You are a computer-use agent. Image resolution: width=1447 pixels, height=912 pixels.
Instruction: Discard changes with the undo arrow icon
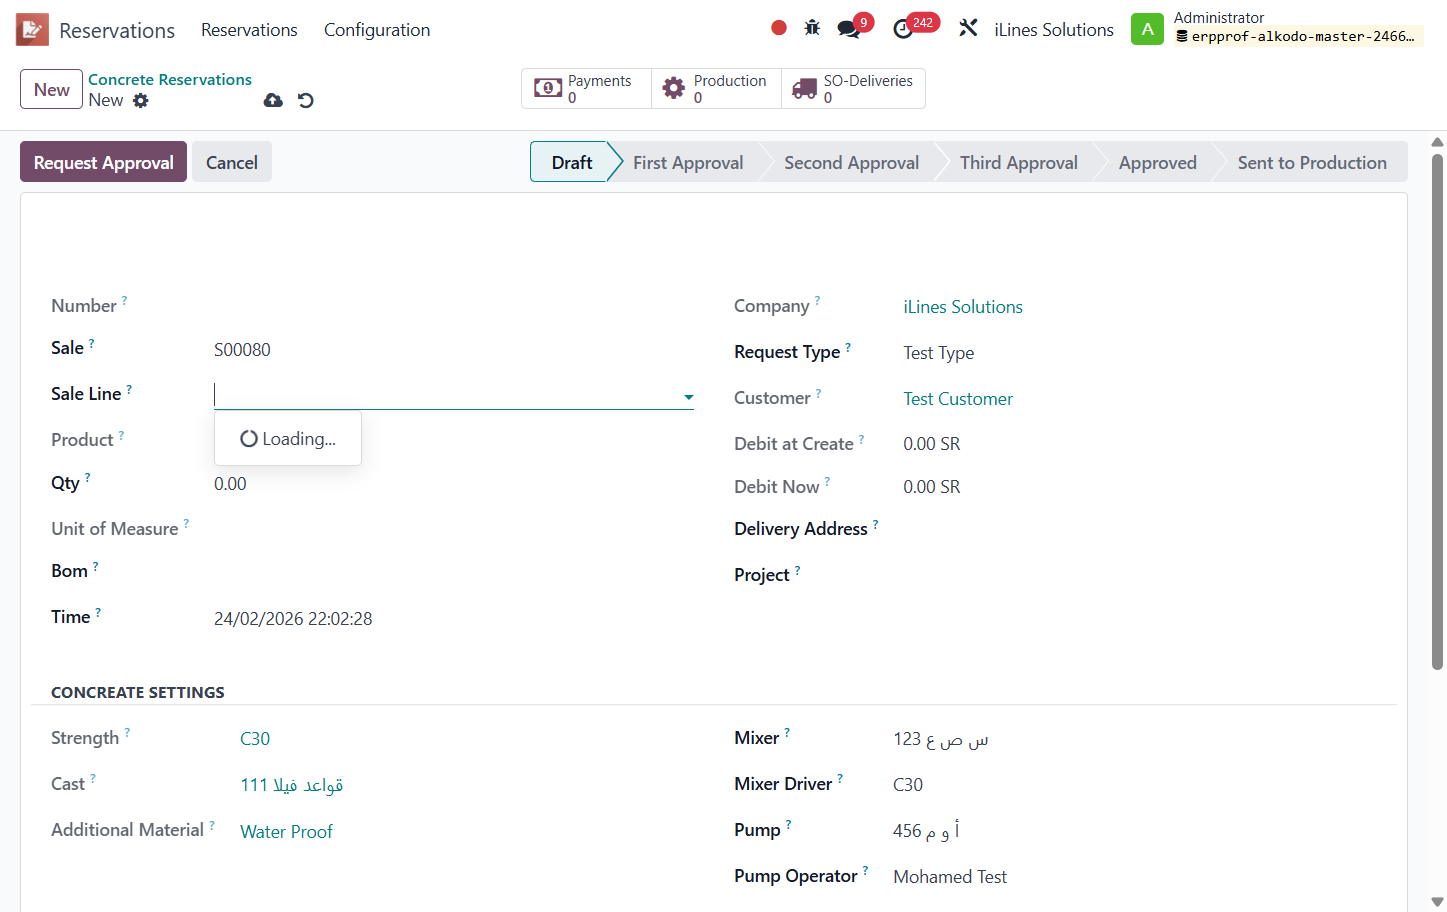point(306,100)
